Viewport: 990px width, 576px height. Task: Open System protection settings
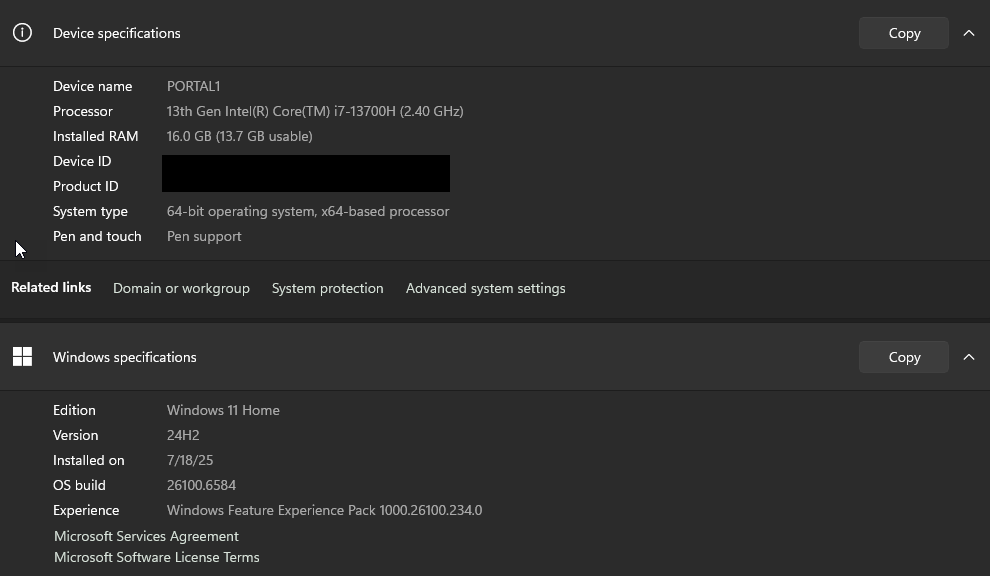pos(327,288)
